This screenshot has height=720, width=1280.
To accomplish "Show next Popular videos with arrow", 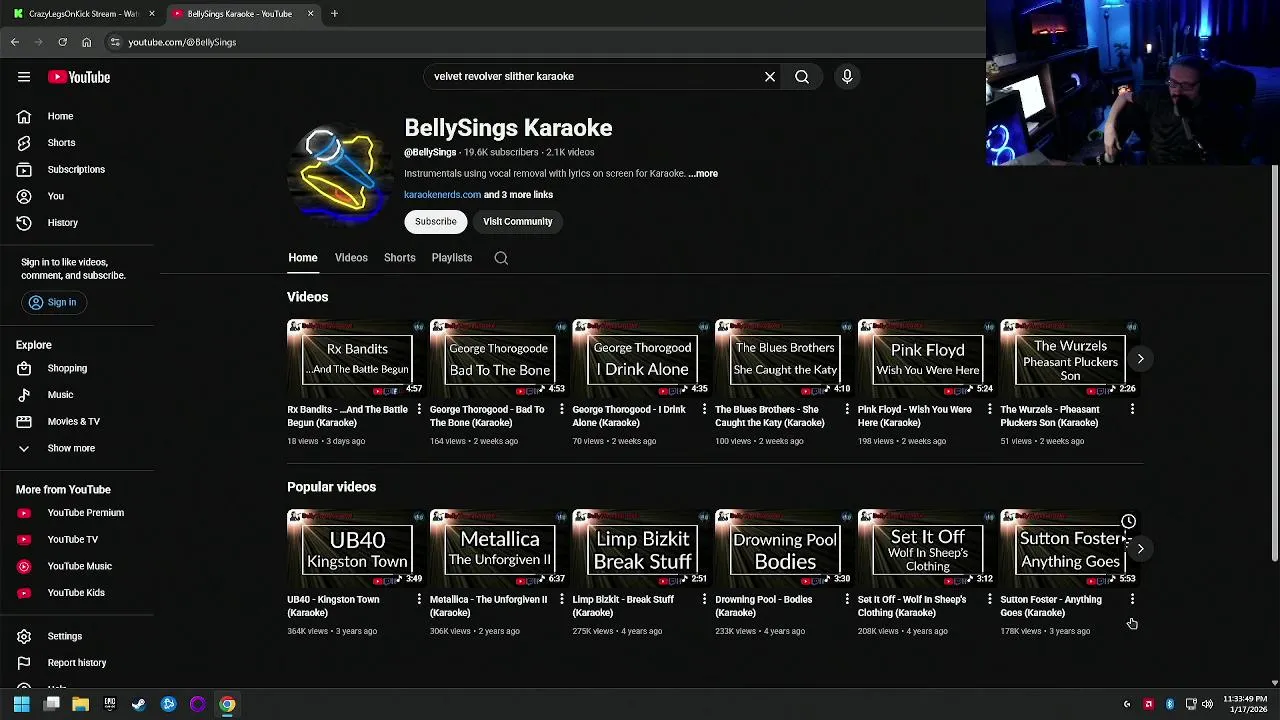I will (x=1140, y=549).
